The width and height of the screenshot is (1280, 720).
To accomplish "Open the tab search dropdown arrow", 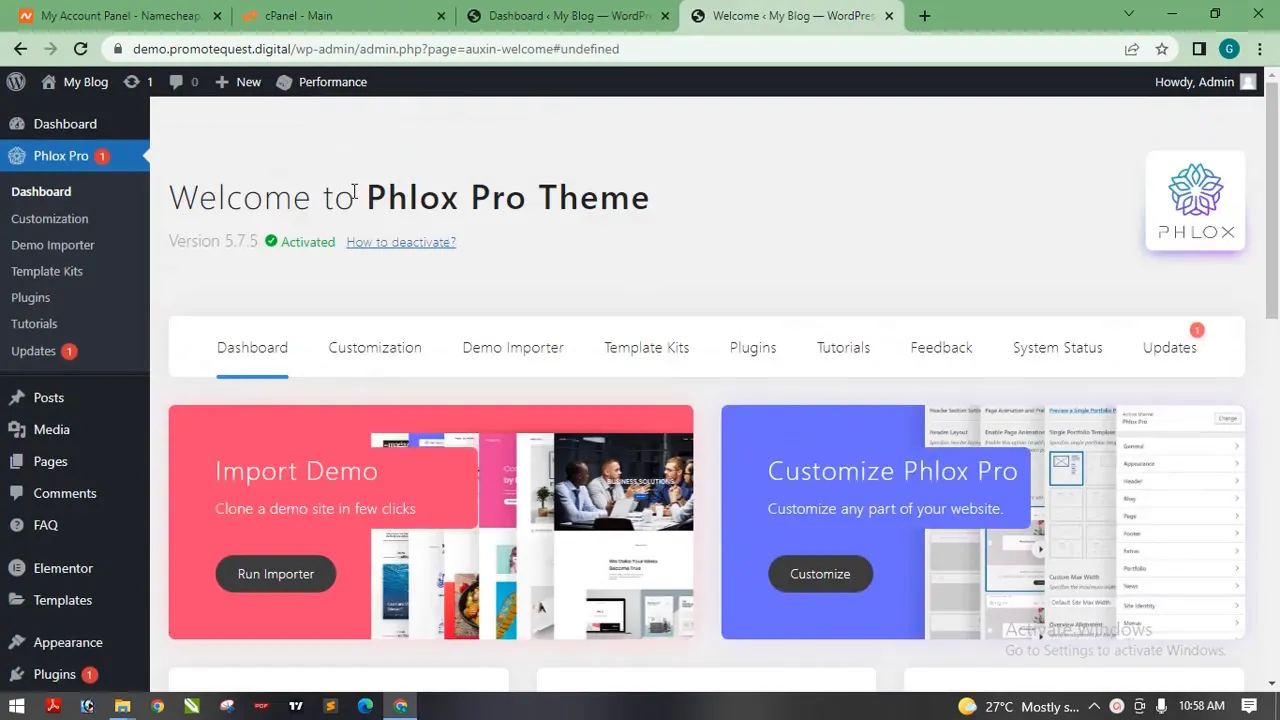I will [1129, 15].
